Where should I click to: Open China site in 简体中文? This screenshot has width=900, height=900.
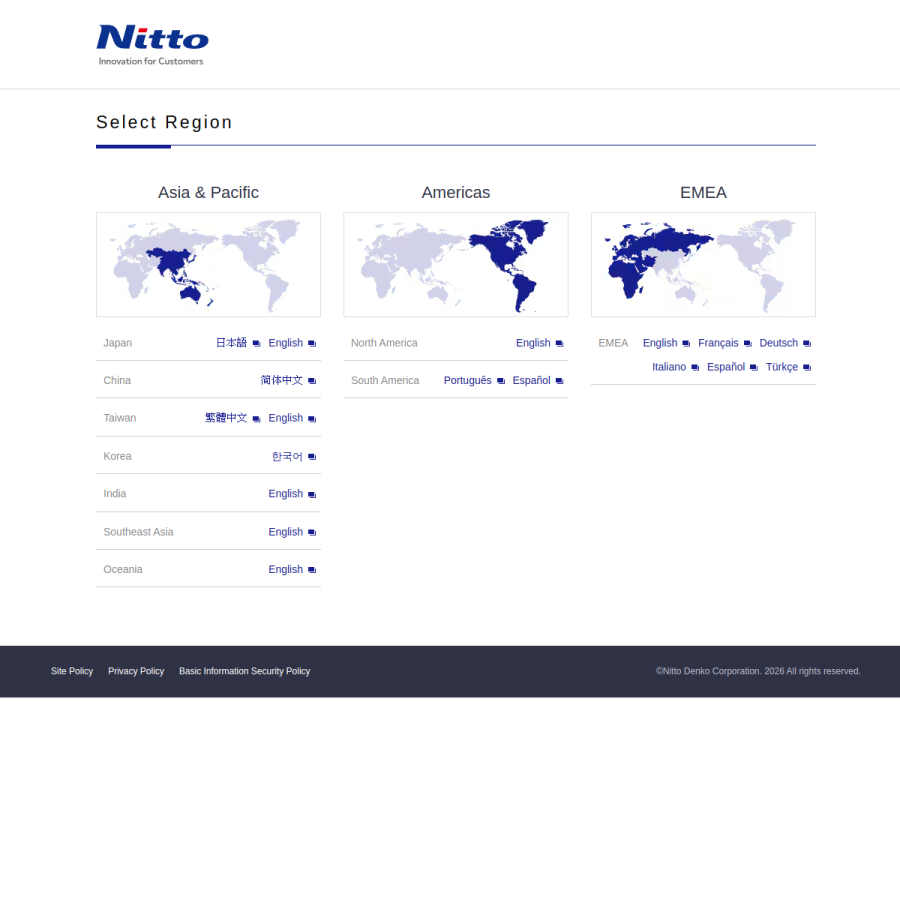point(281,380)
